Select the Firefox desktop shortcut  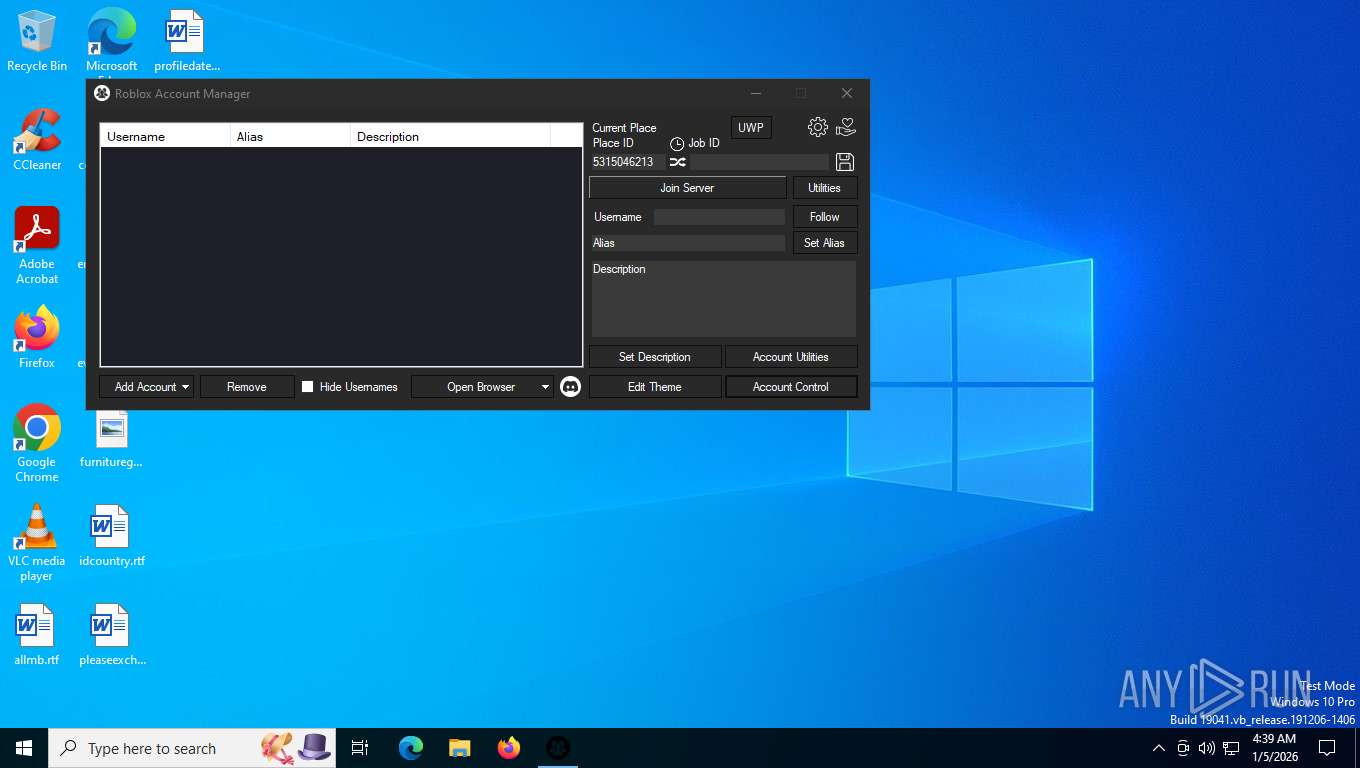click(37, 338)
